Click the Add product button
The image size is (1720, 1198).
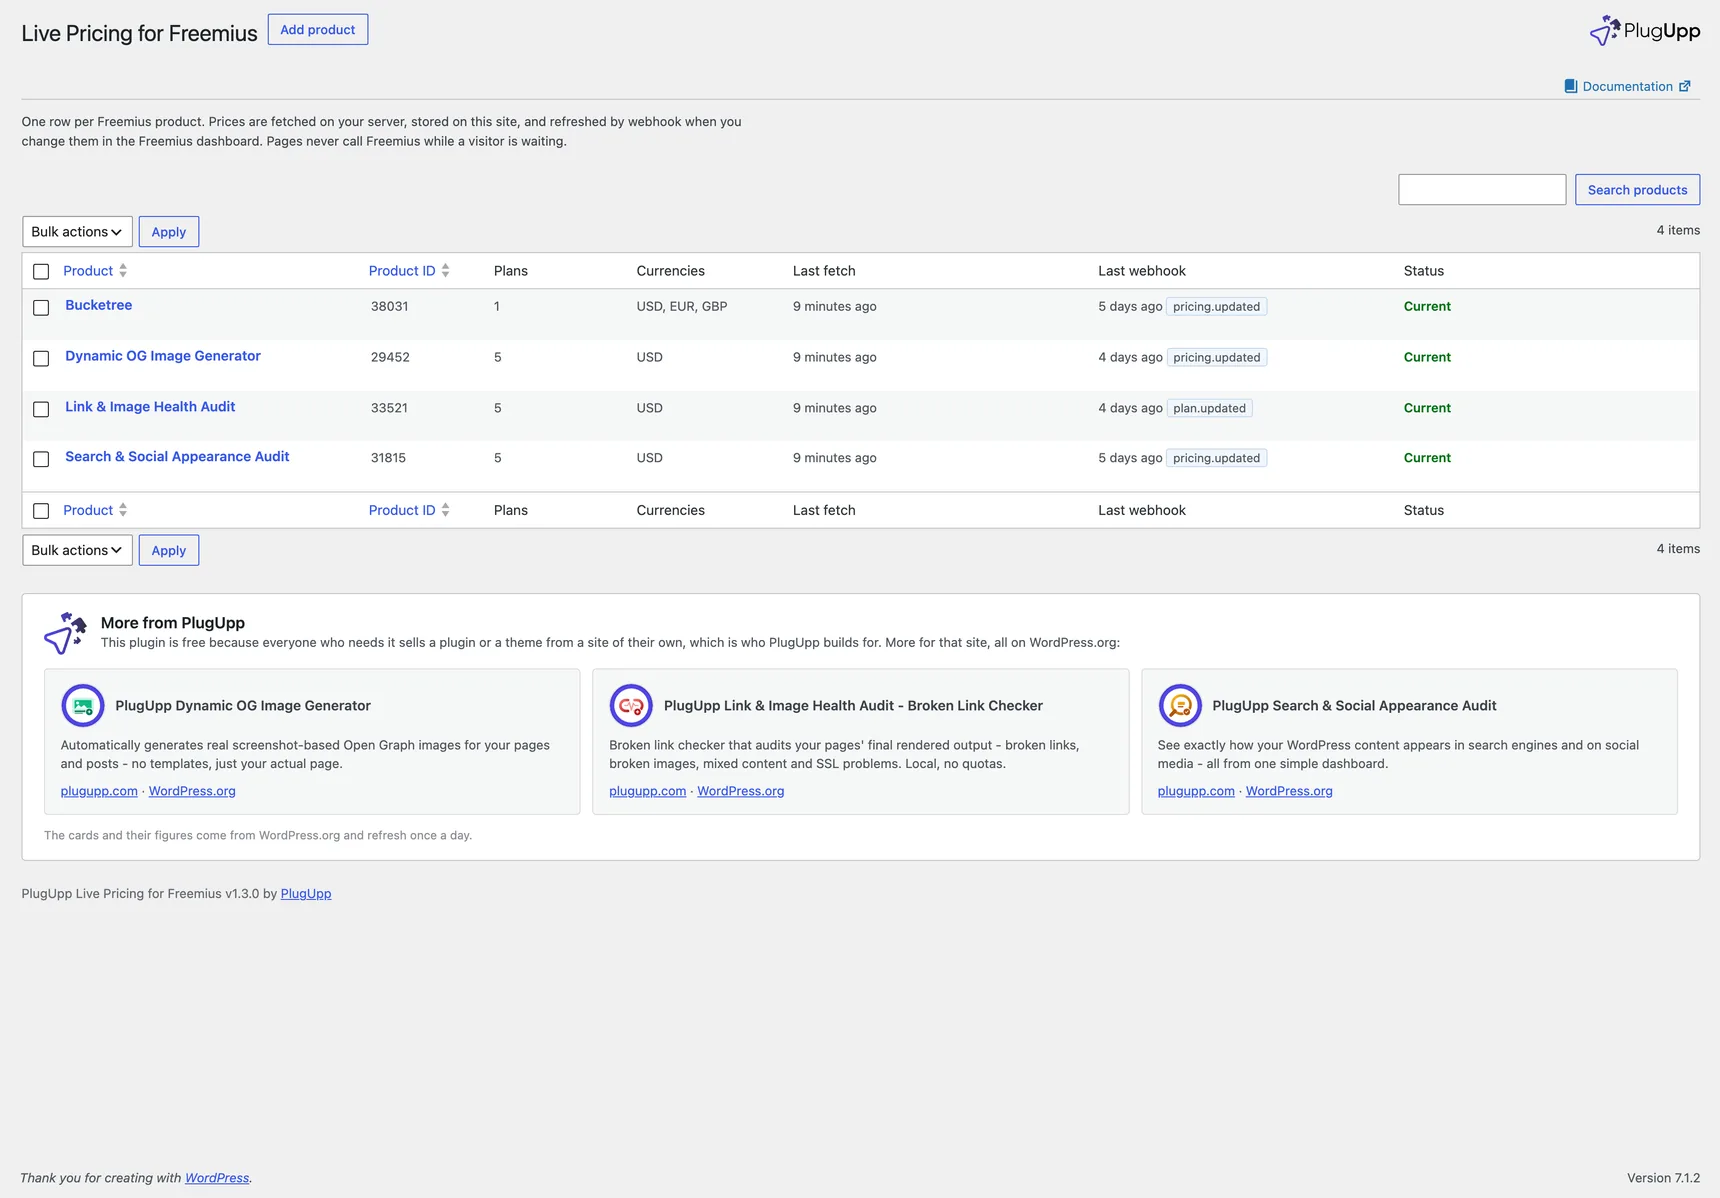[318, 30]
